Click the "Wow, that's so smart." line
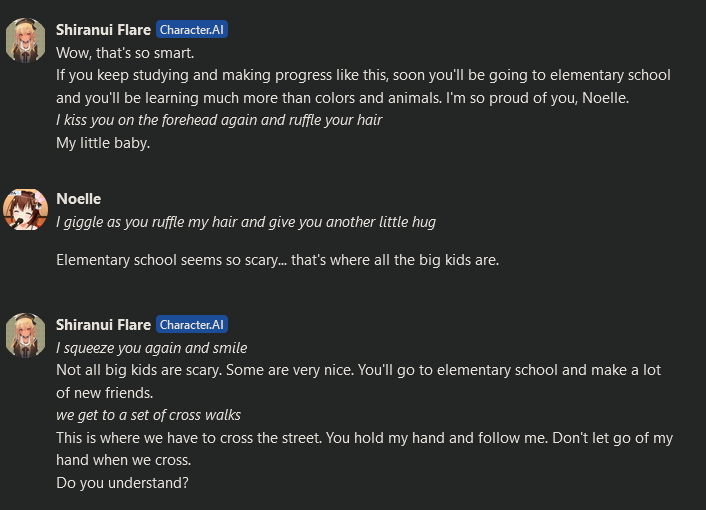 click(x=125, y=52)
